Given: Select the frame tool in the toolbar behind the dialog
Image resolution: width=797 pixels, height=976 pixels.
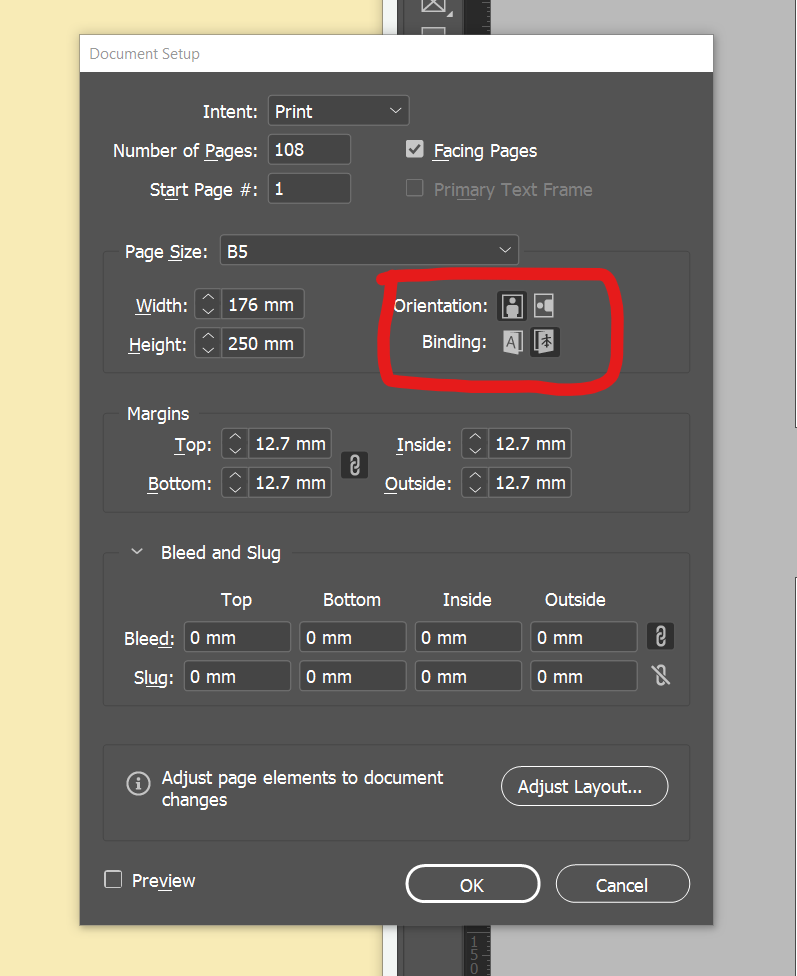Looking at the screenshot, I should [x=434, y=6].
